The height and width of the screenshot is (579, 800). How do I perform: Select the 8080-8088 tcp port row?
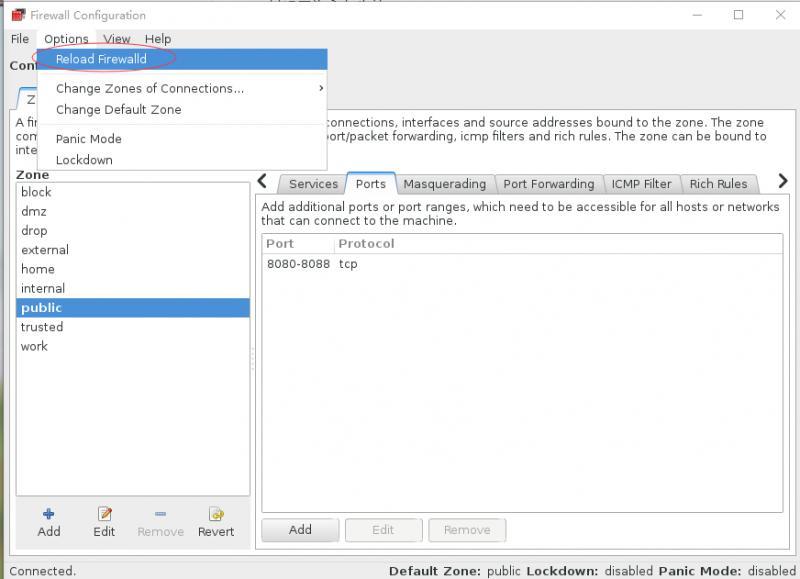(x=522, y=264)
